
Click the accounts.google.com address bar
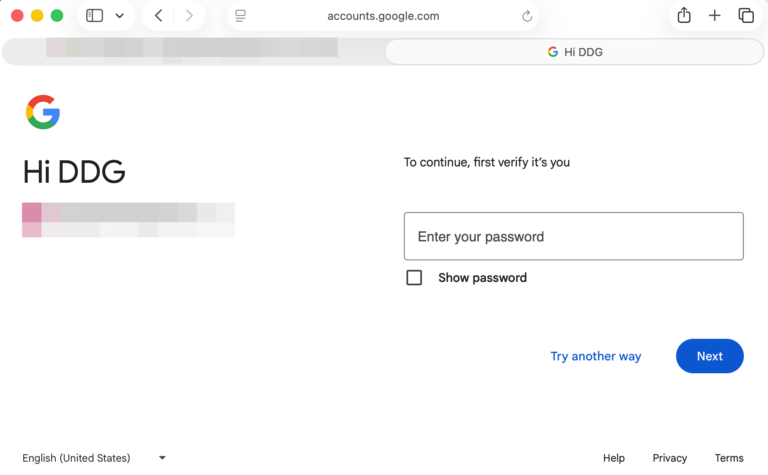[x=383, y=16]
